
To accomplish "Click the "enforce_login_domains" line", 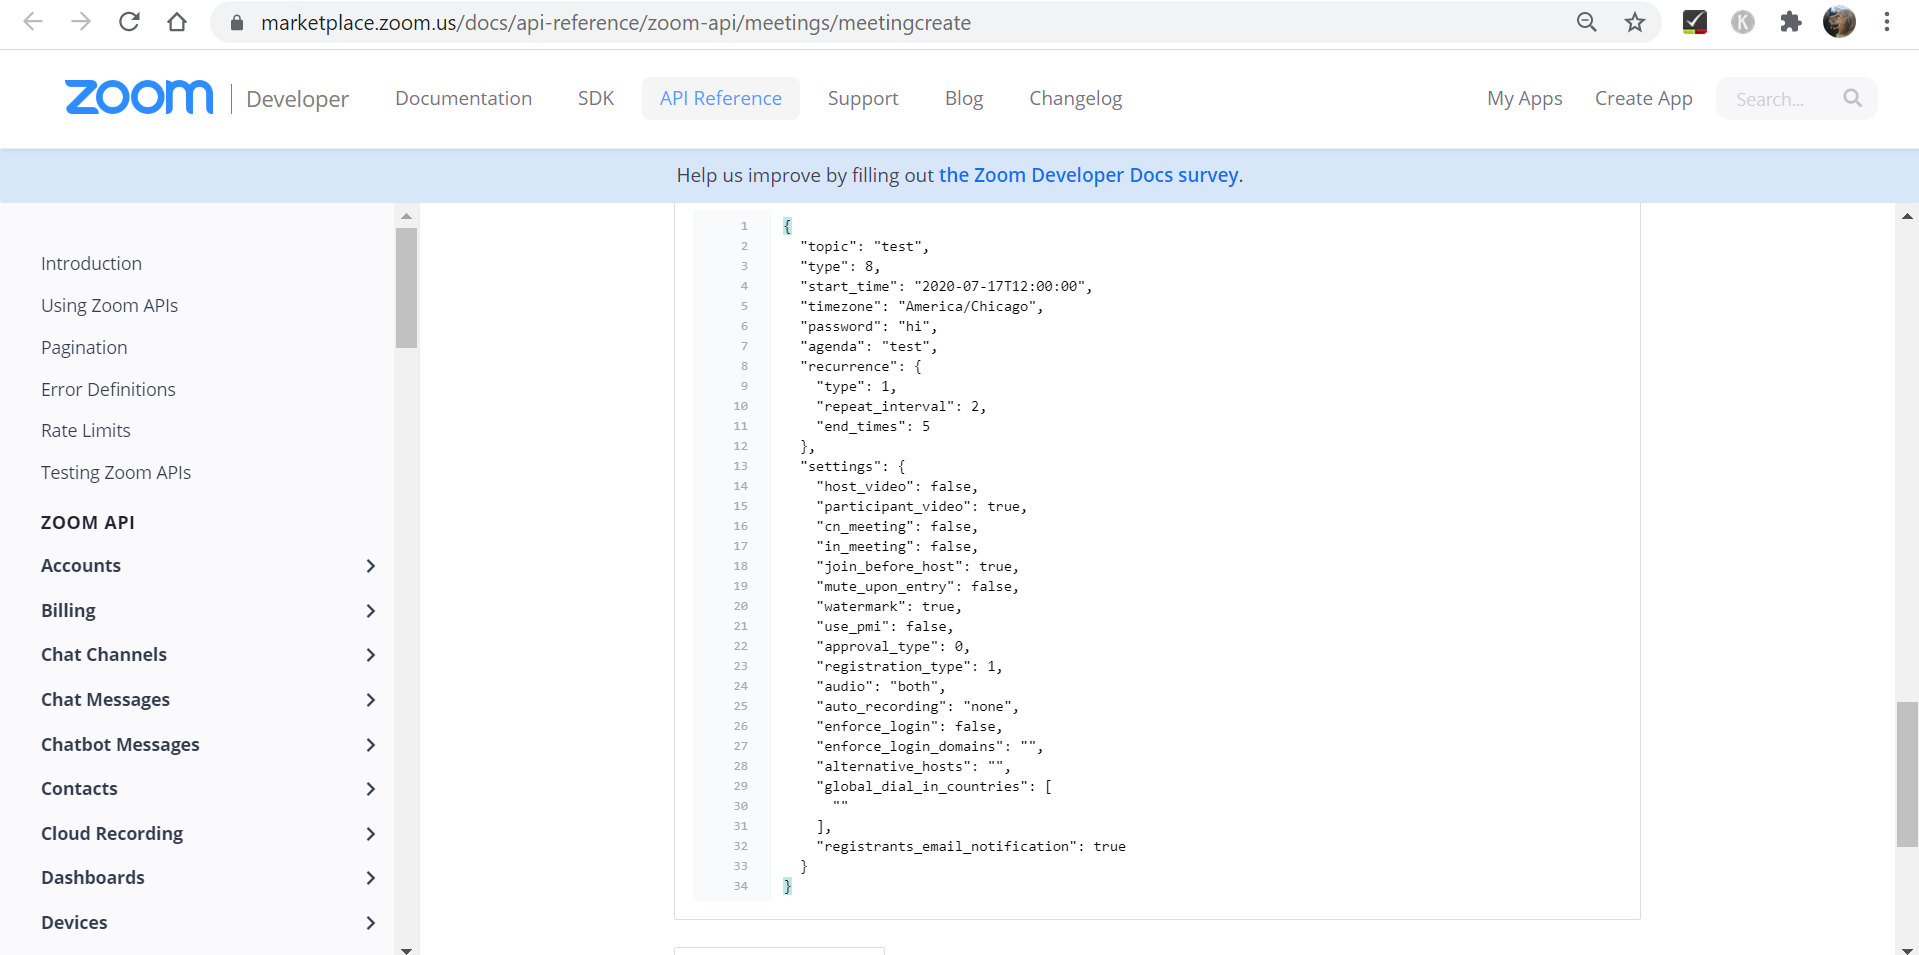I will coord(930,746).
